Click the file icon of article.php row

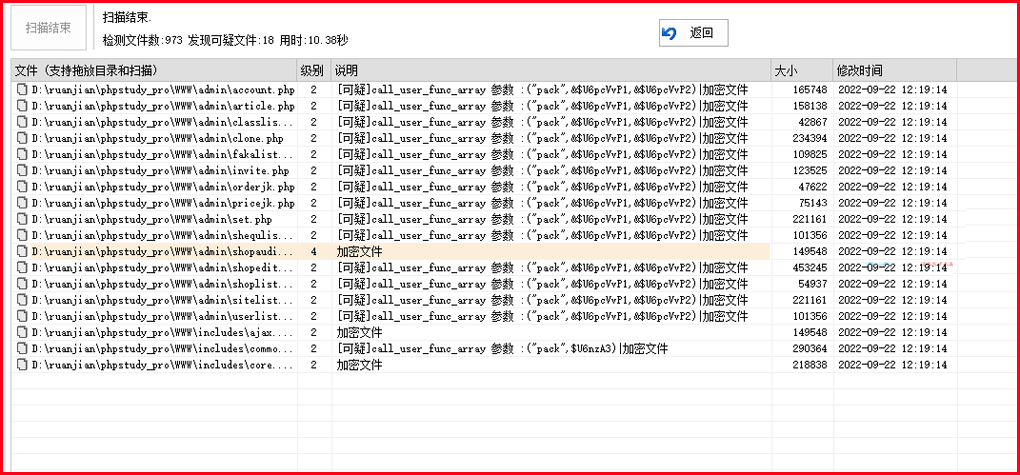click(x=21, y=106)
